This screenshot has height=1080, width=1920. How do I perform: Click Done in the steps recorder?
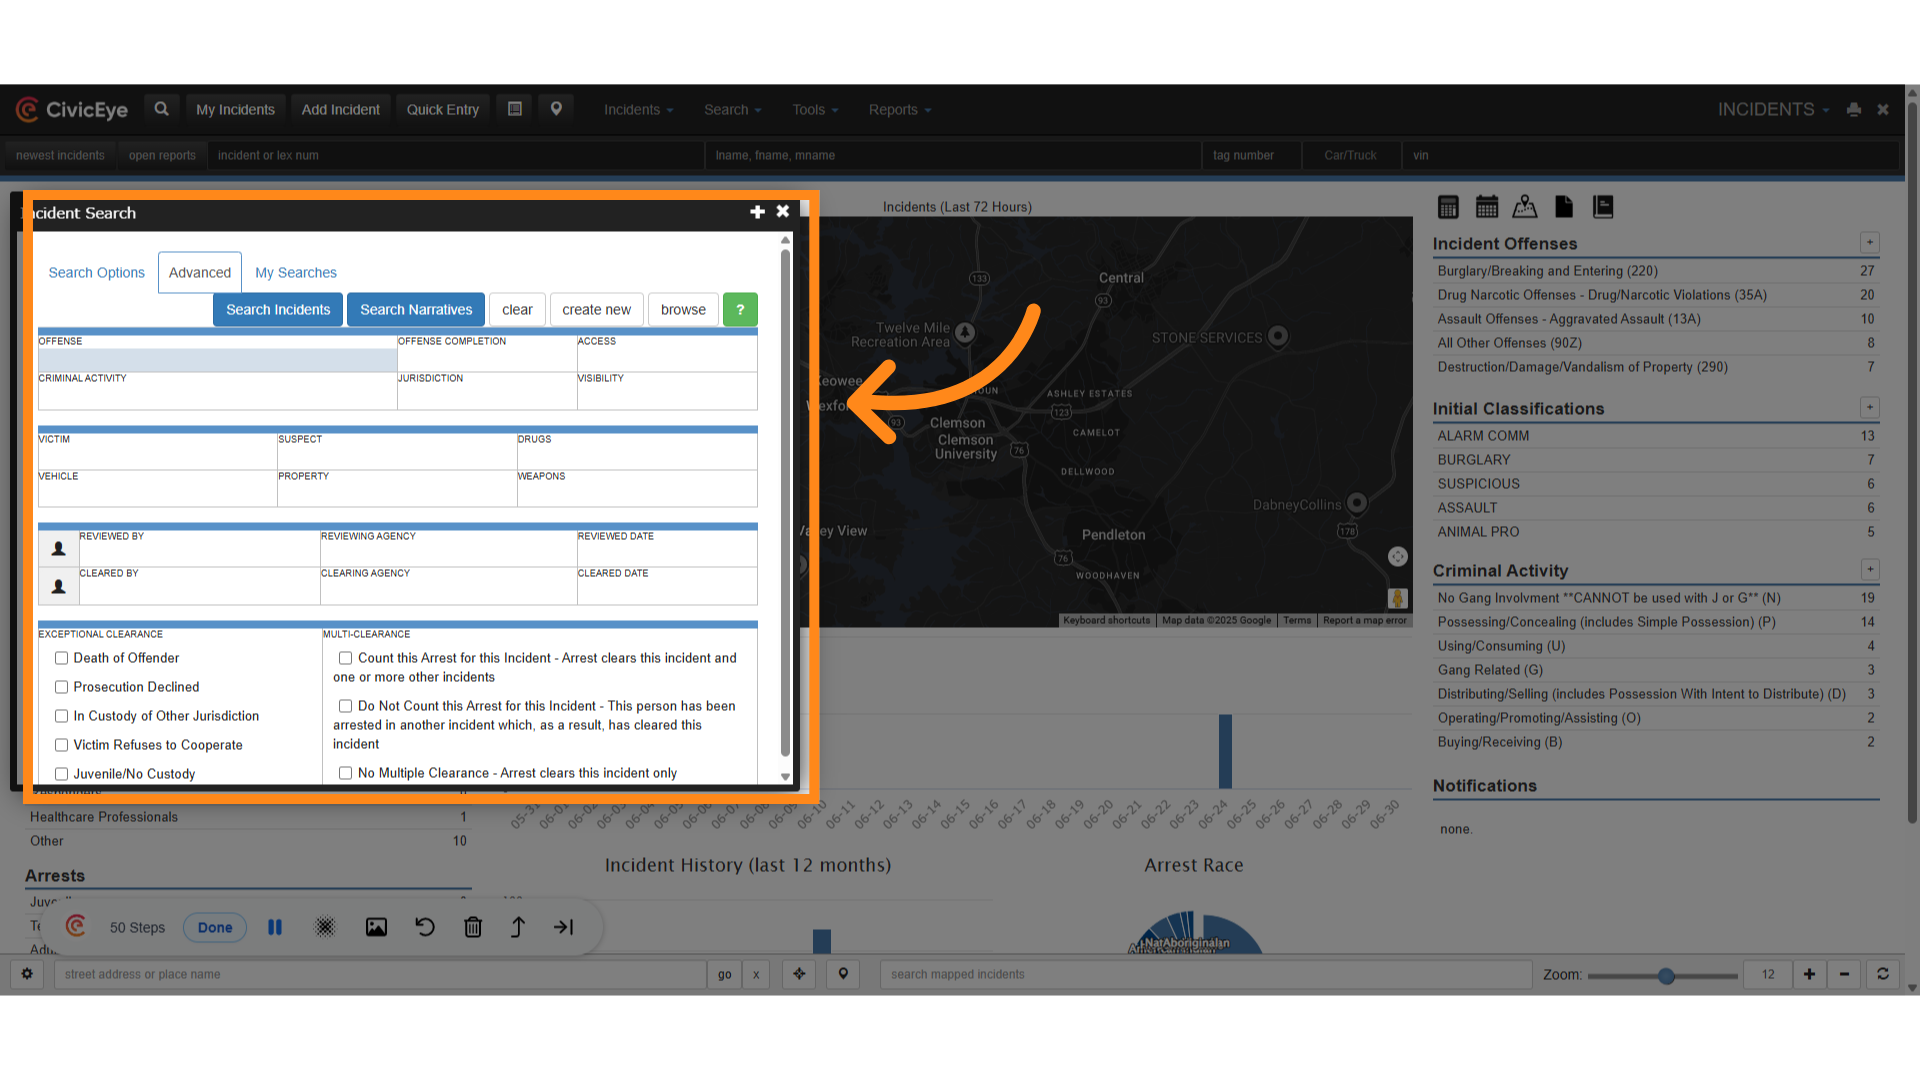click(215, 927)
